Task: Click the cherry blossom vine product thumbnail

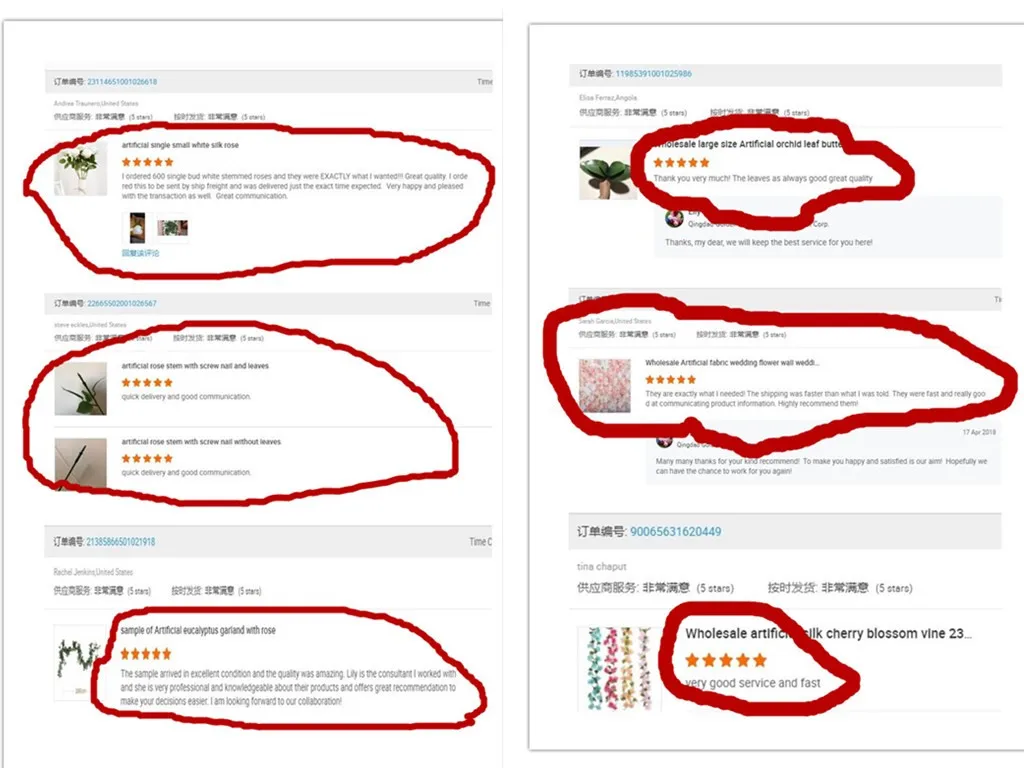Action: click(619, 668)
